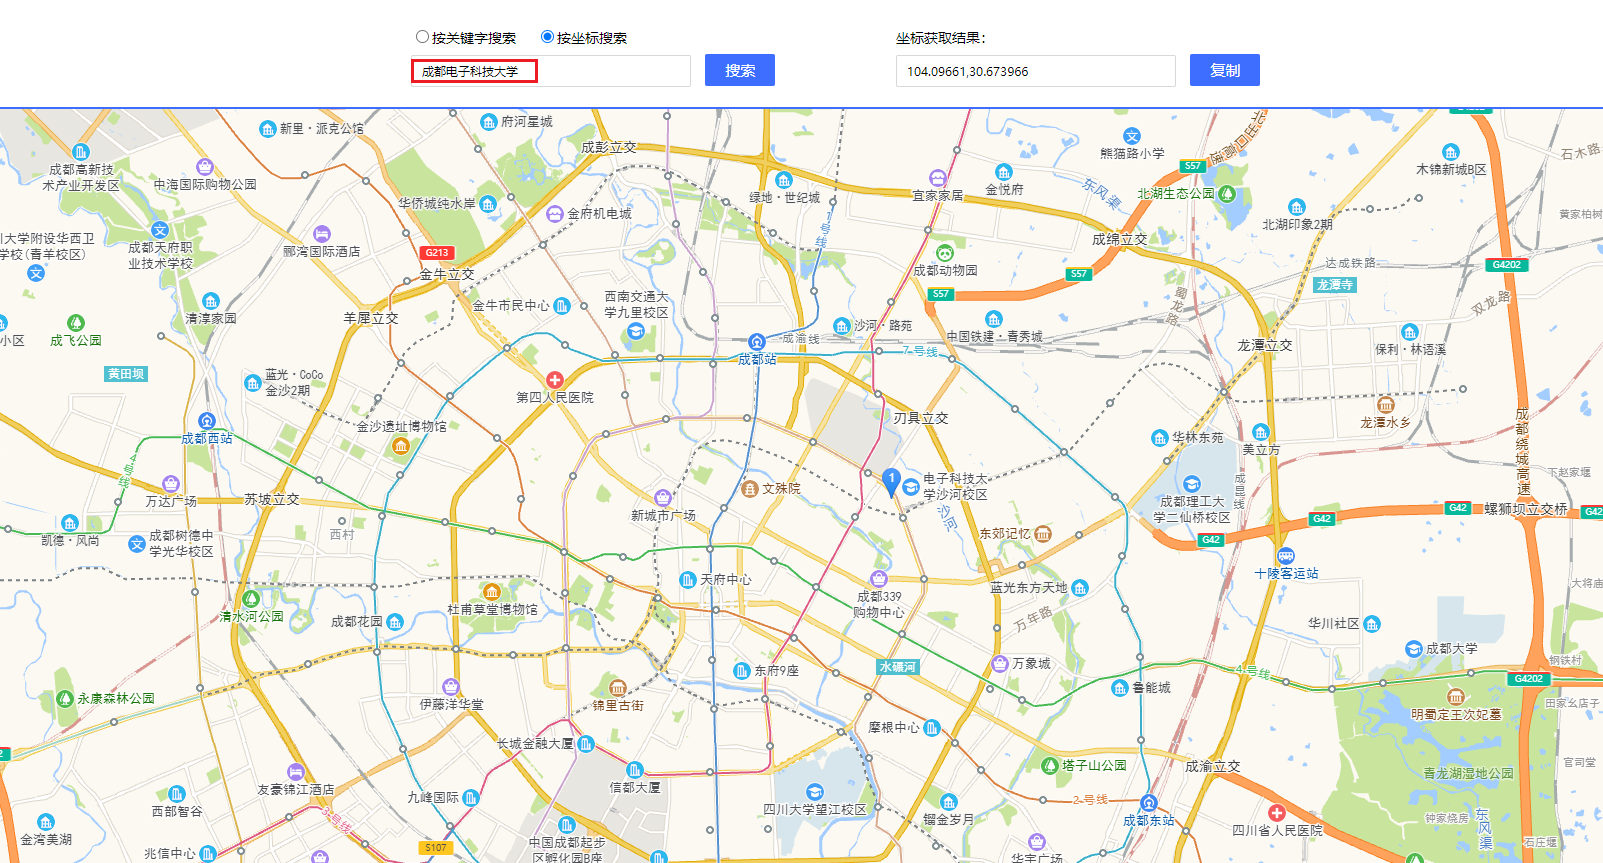The image size is (1603, 863).
Task: Click the 成都大学 university icon
Action: [x=1414, y=648]
